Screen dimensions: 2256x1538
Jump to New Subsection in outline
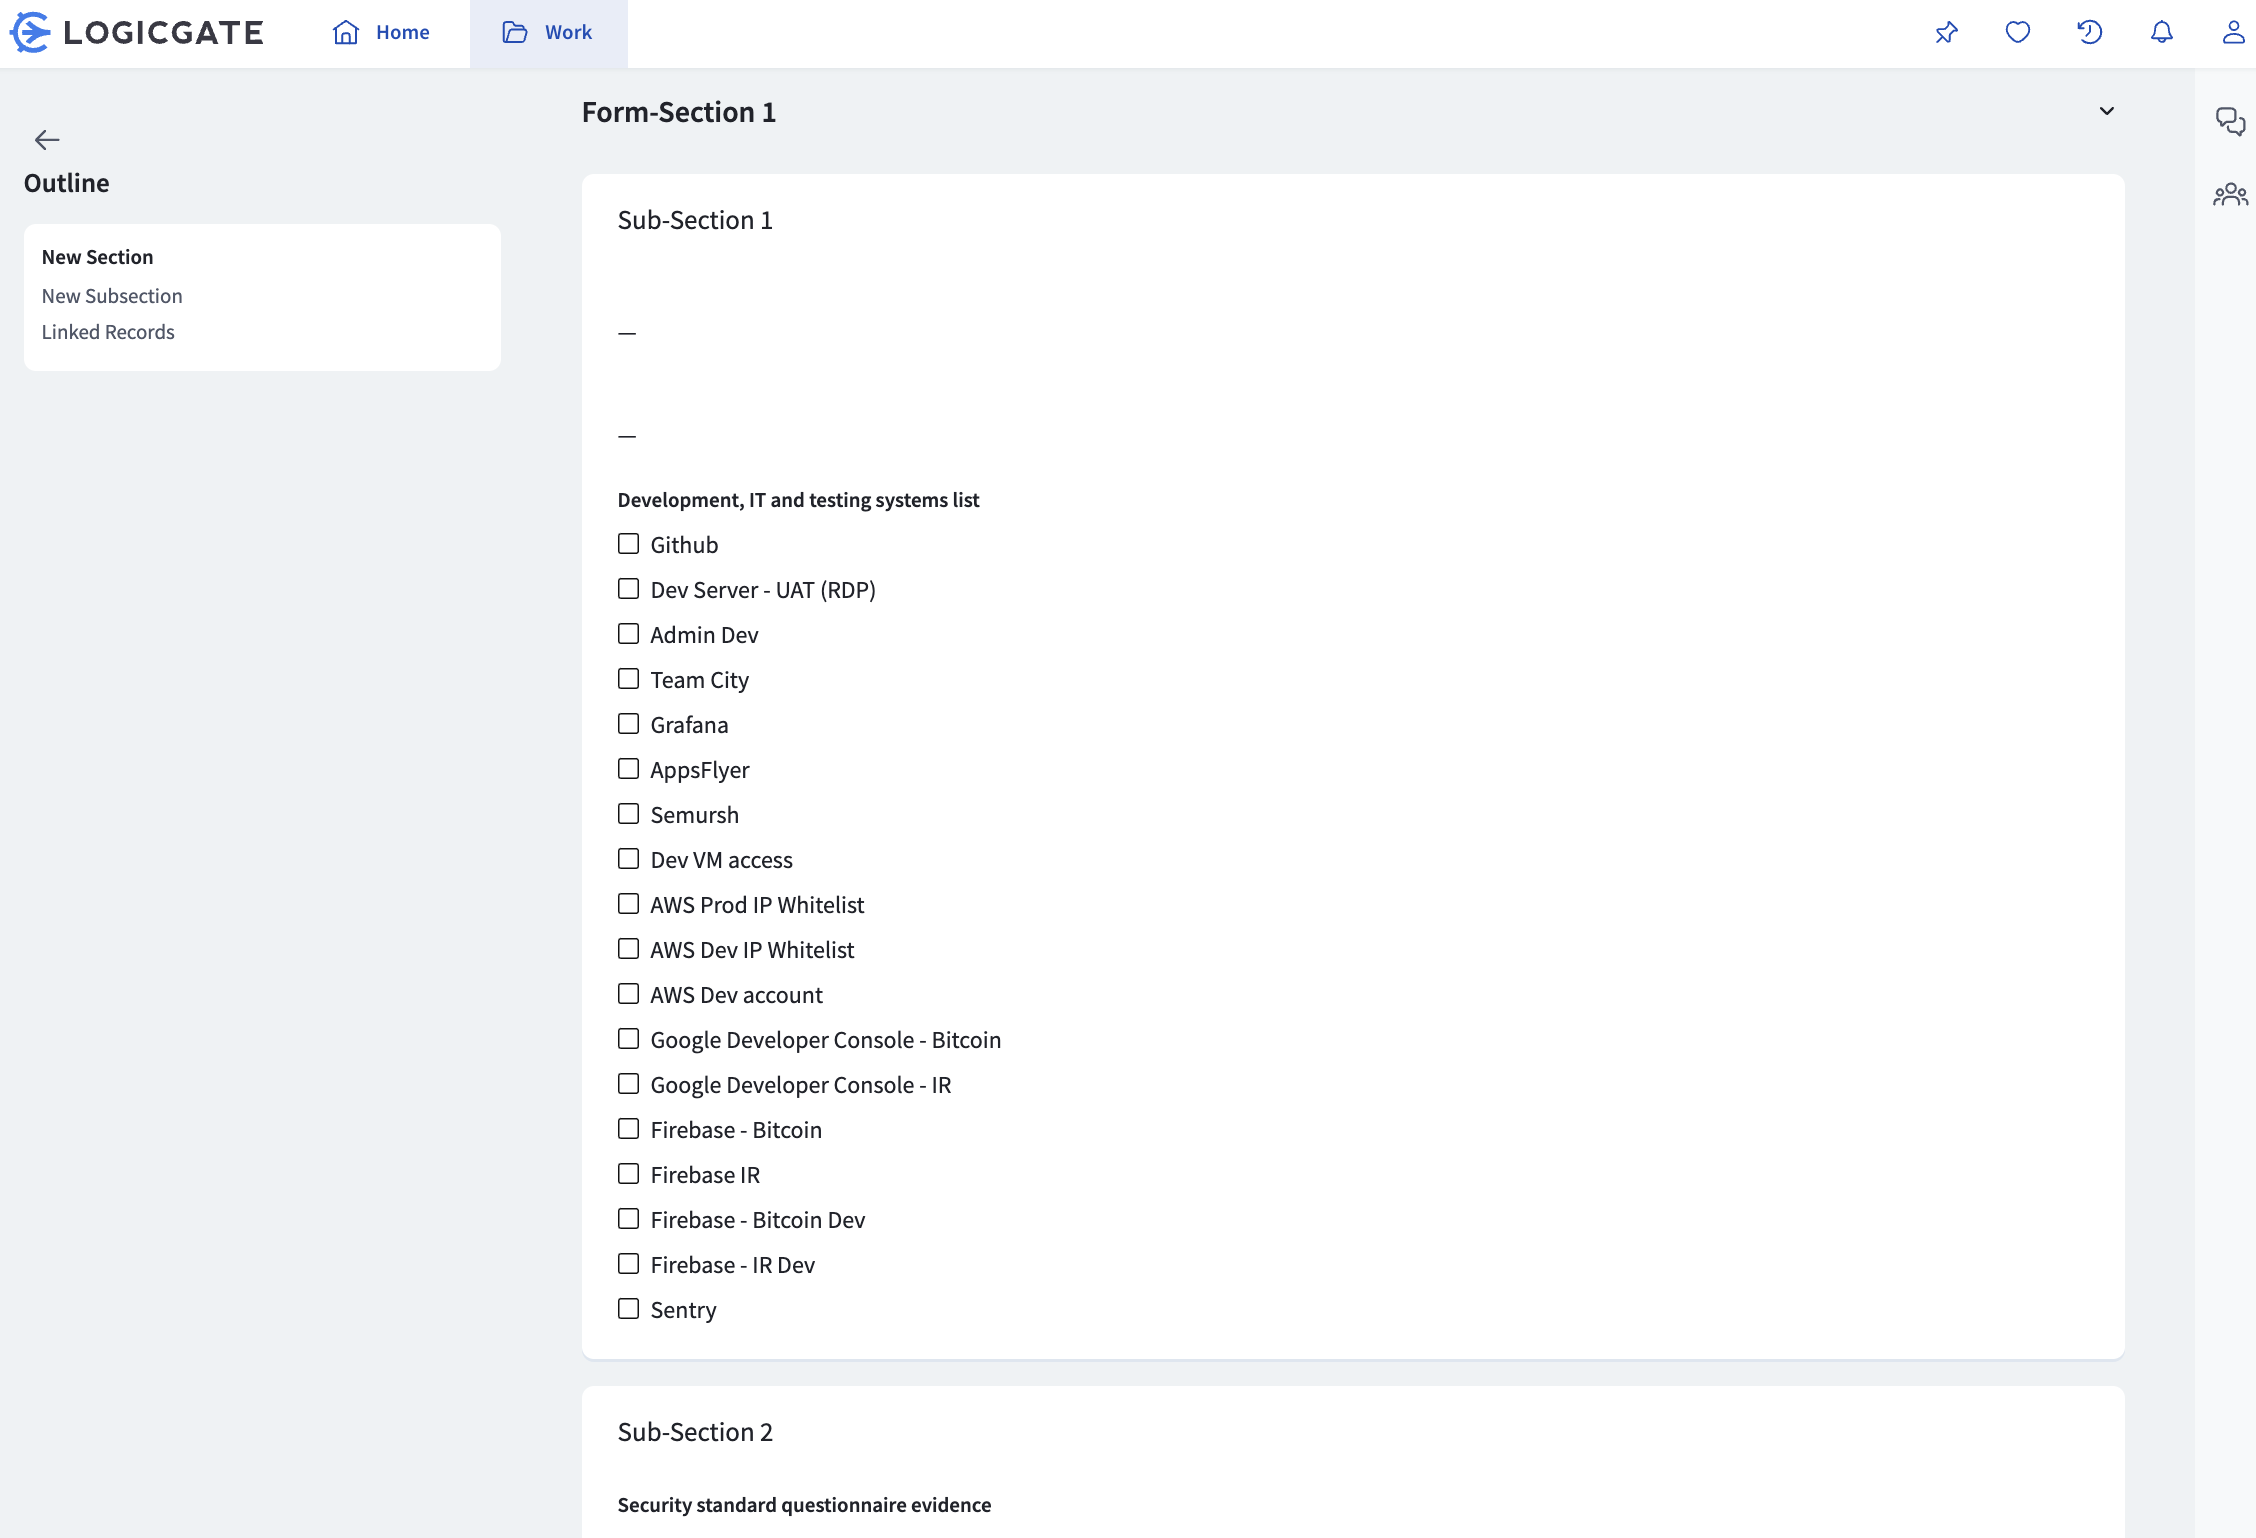click(112, 296)
